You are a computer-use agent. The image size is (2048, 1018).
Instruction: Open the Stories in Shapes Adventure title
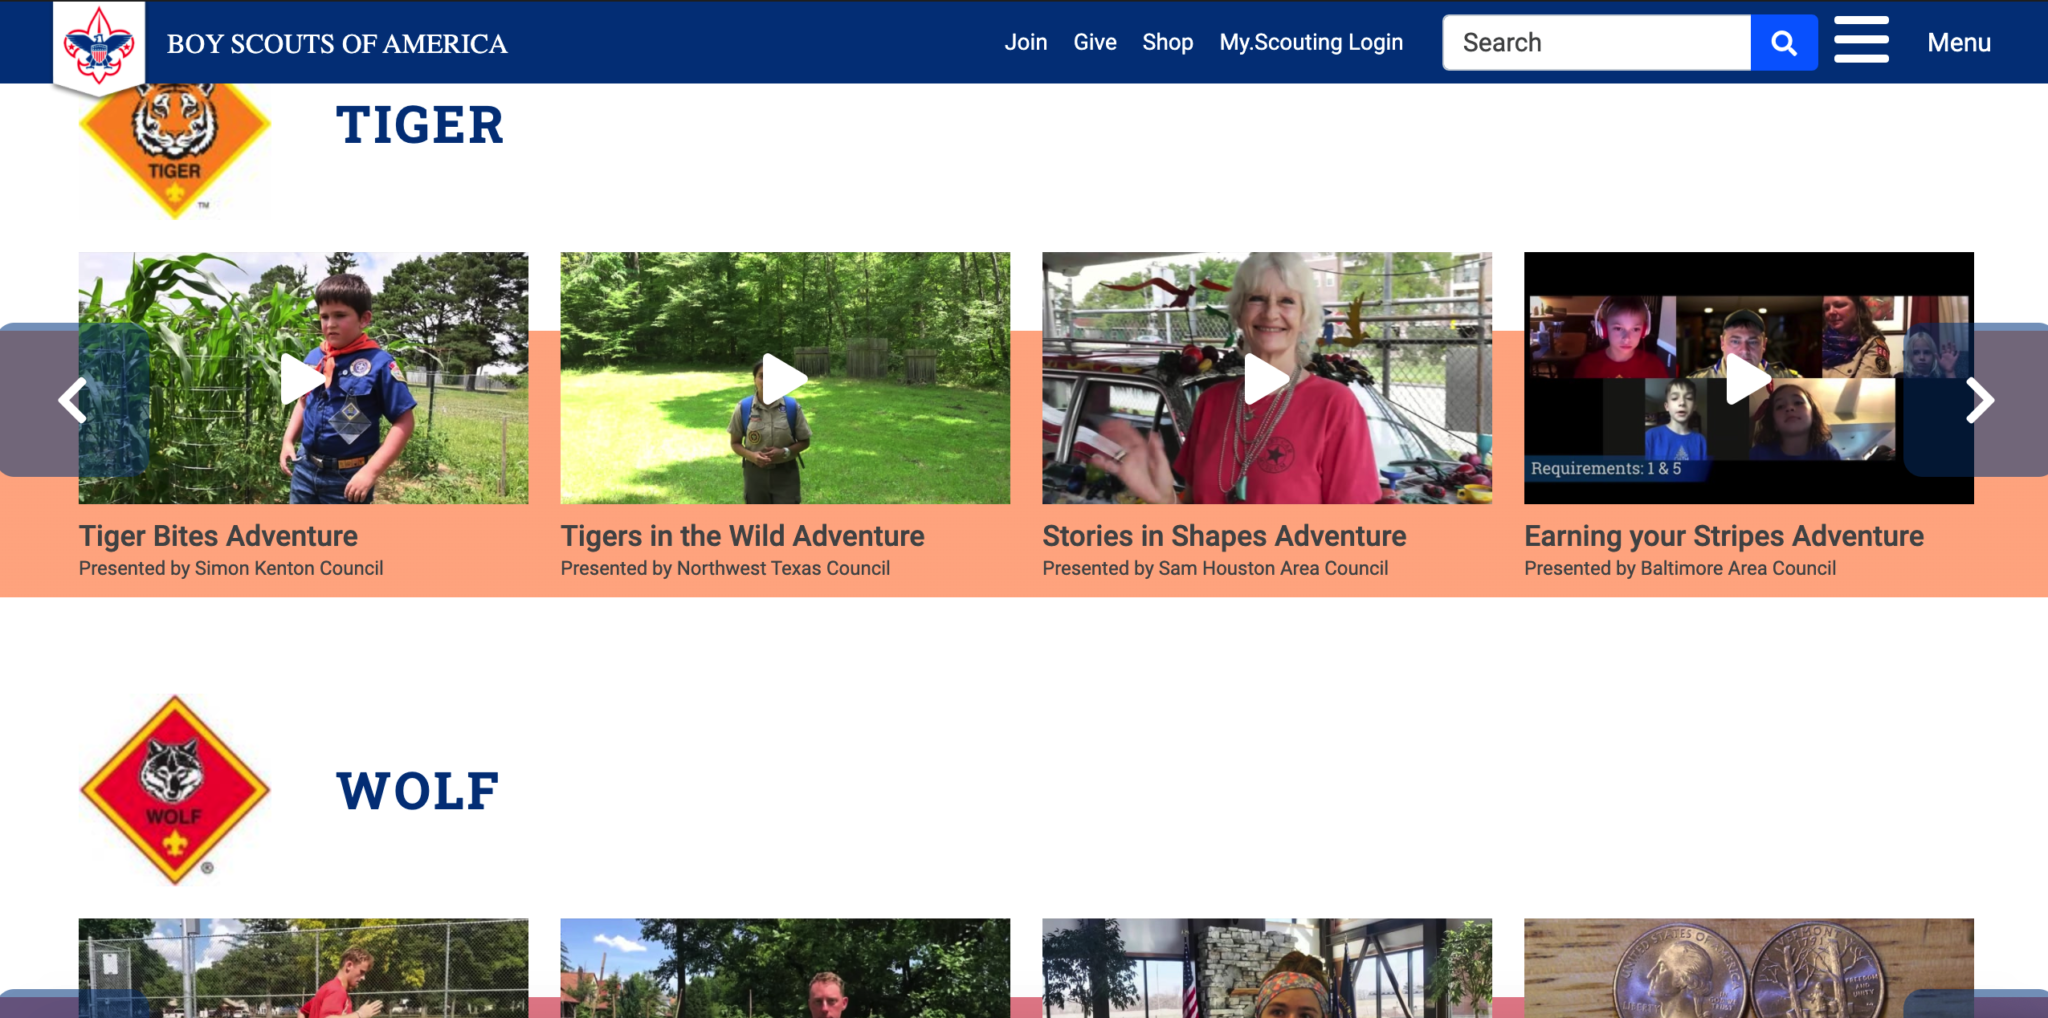click(x=1223, y=536)
